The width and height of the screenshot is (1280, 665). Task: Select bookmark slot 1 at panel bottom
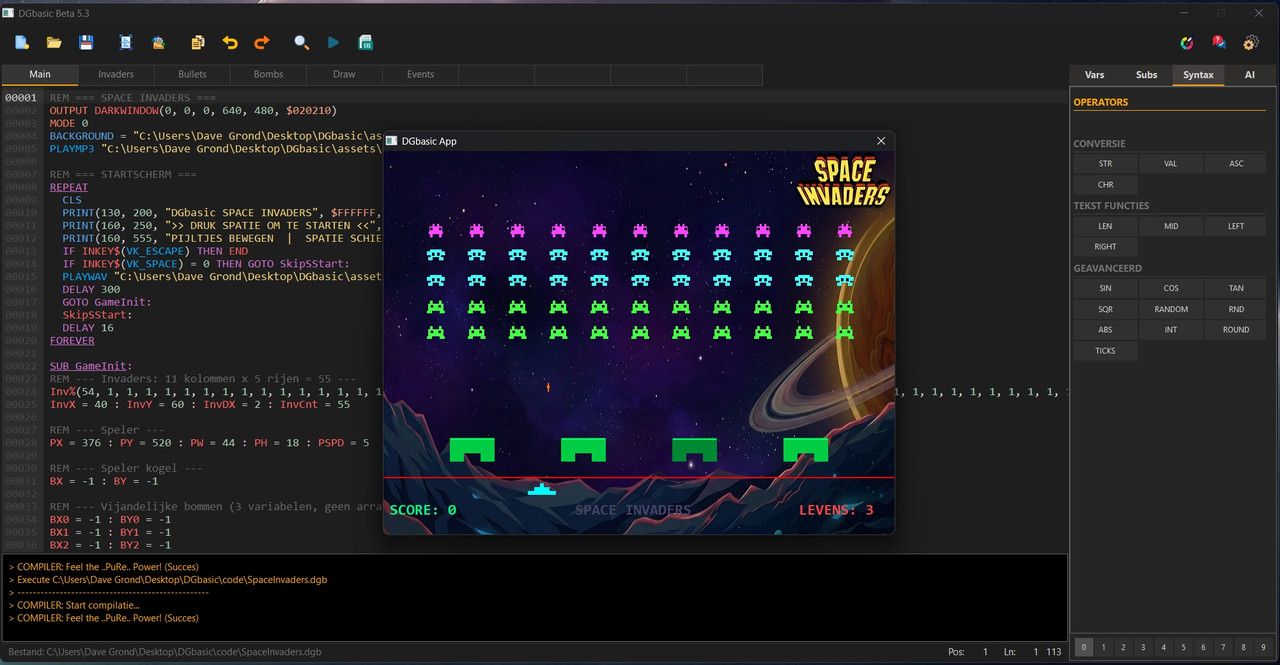tap(1104, 648)
